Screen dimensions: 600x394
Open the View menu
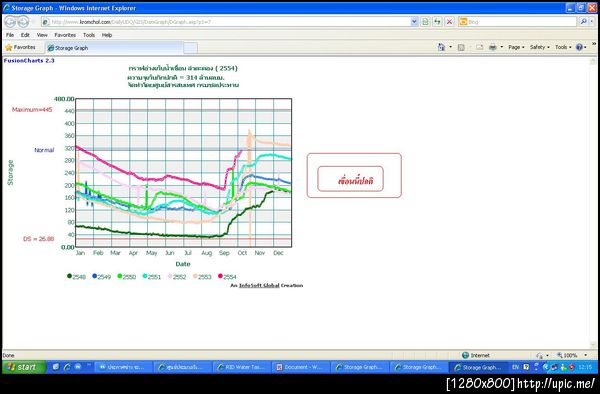(42, 35)
